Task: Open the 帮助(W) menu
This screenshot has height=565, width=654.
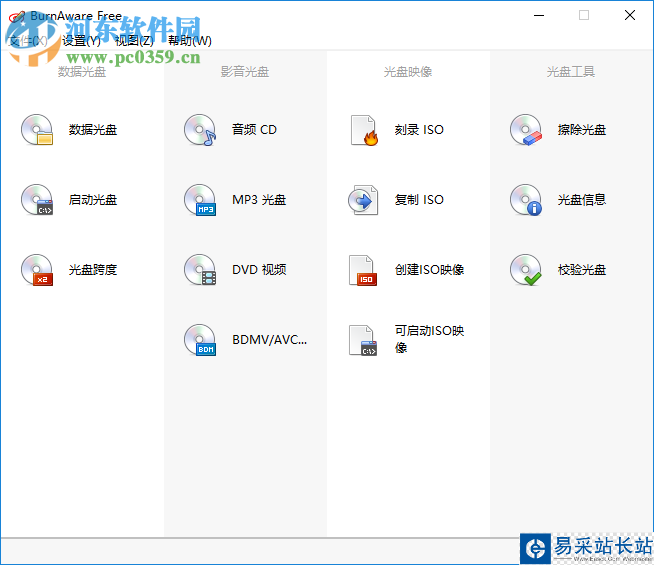Action: pyautogui.click(x=190, y=40)
